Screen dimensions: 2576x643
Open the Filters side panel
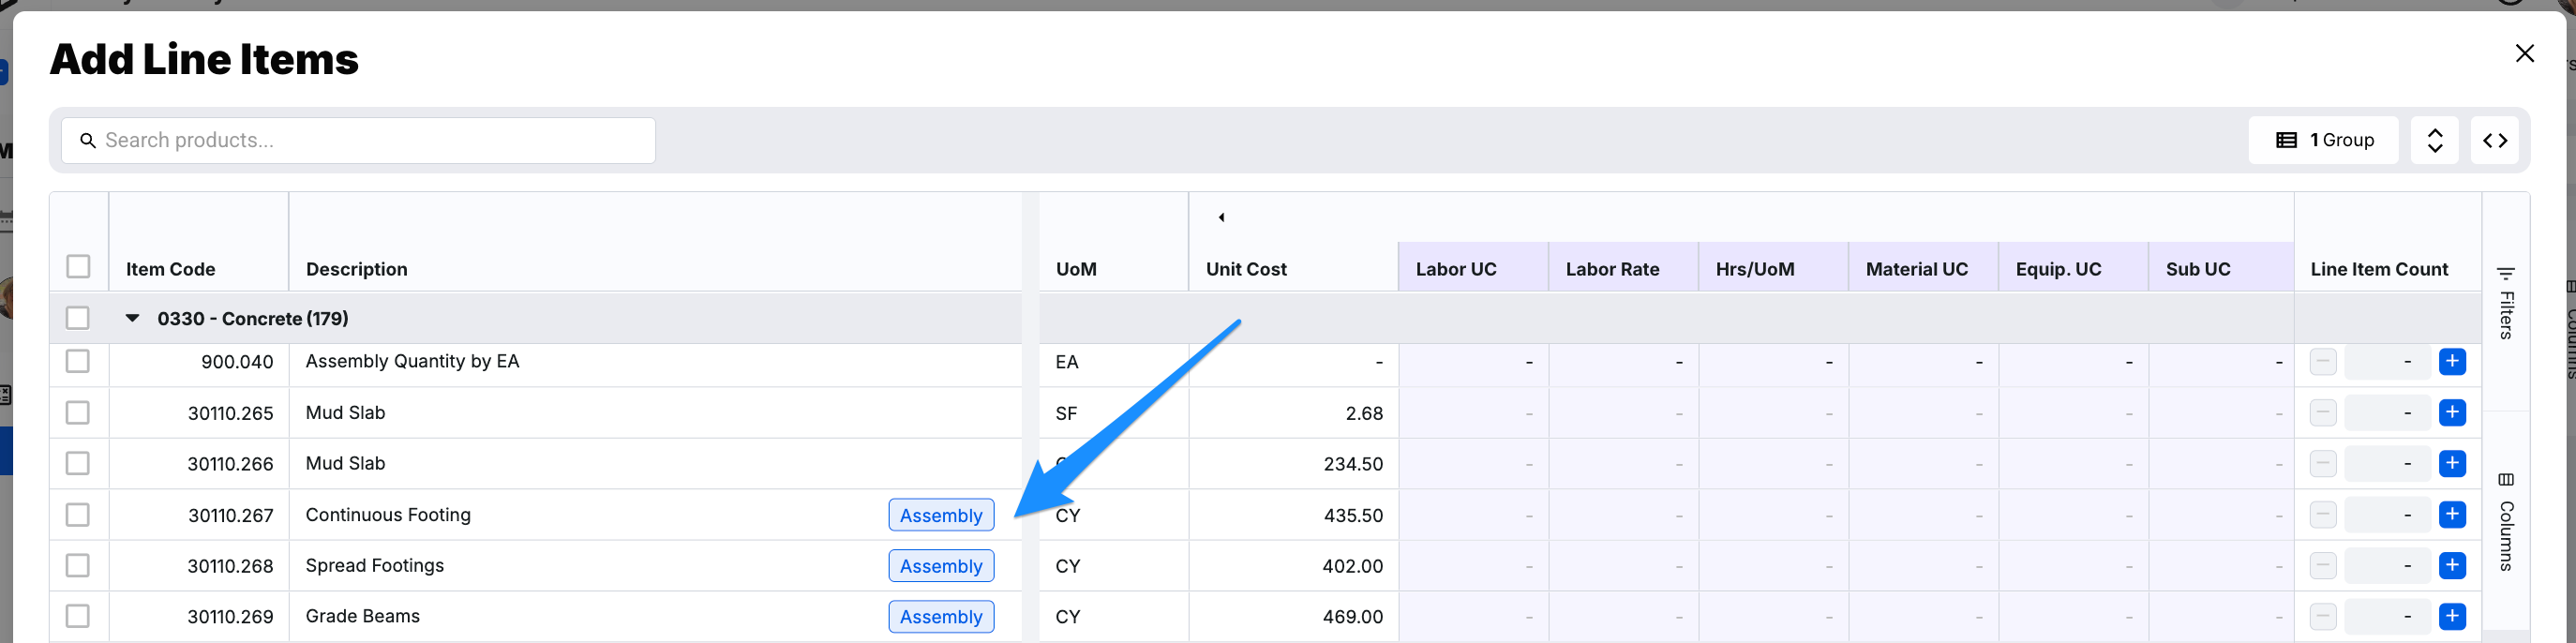tap(2505, 303)
